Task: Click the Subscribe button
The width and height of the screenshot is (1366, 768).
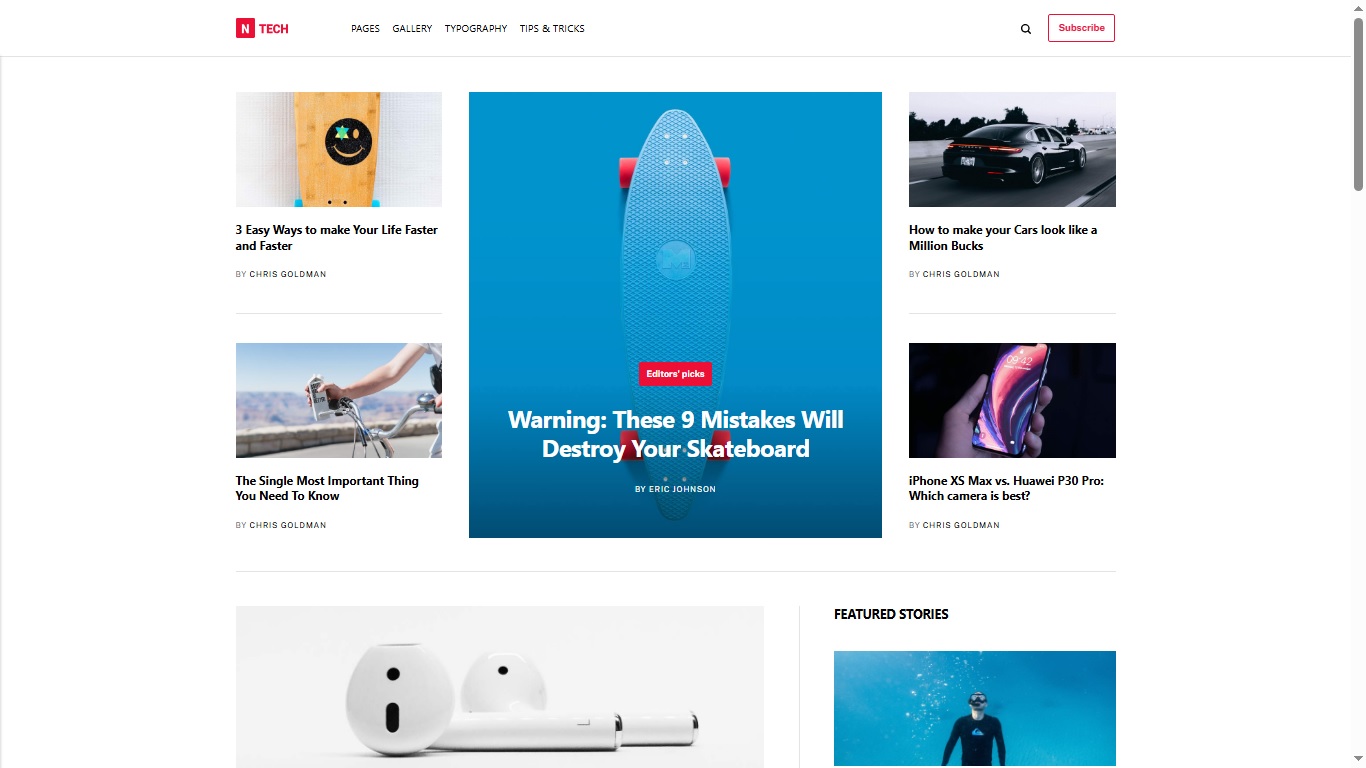Action: click(x=1081, y=28)
